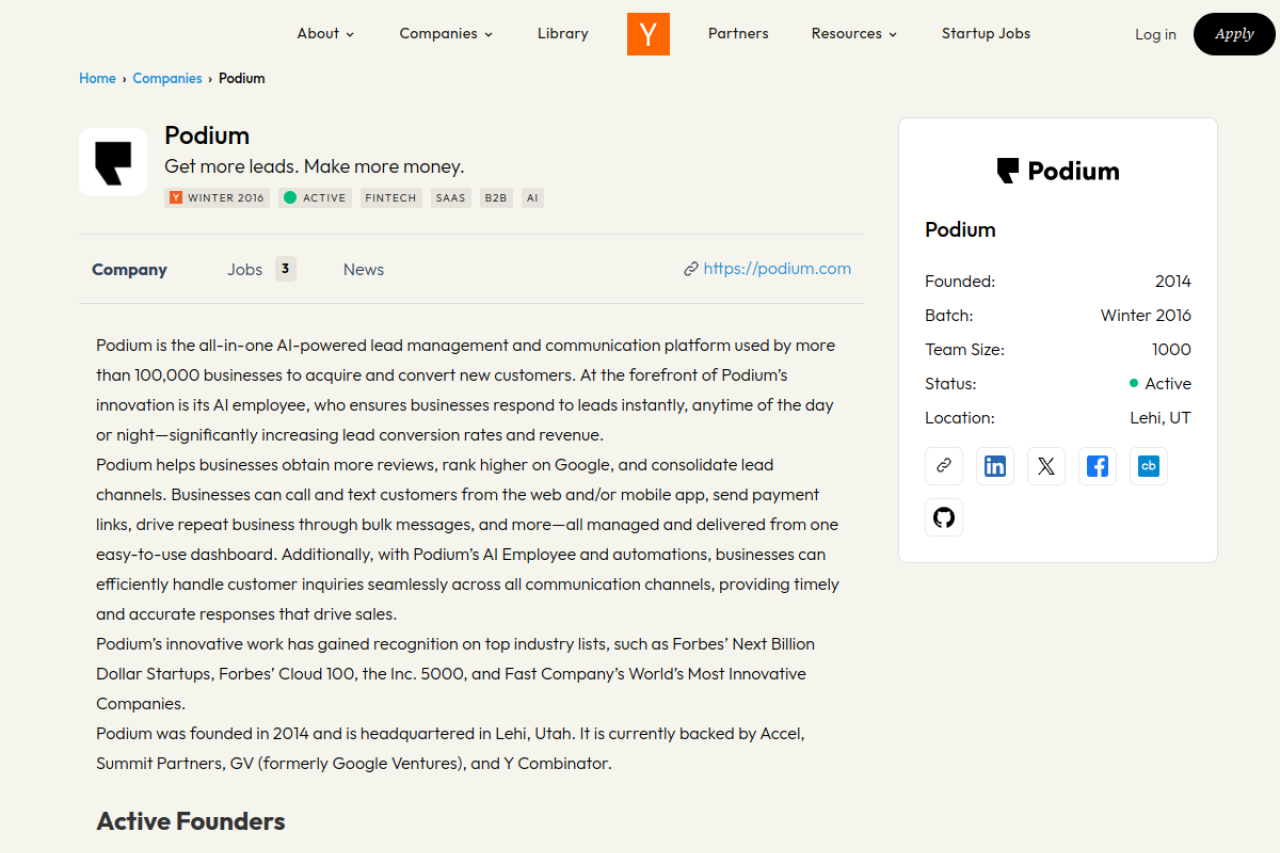Click the Location value Lehi, UT
Image resolution: width=1280 pixels, height=853 pixels.
1161,418
